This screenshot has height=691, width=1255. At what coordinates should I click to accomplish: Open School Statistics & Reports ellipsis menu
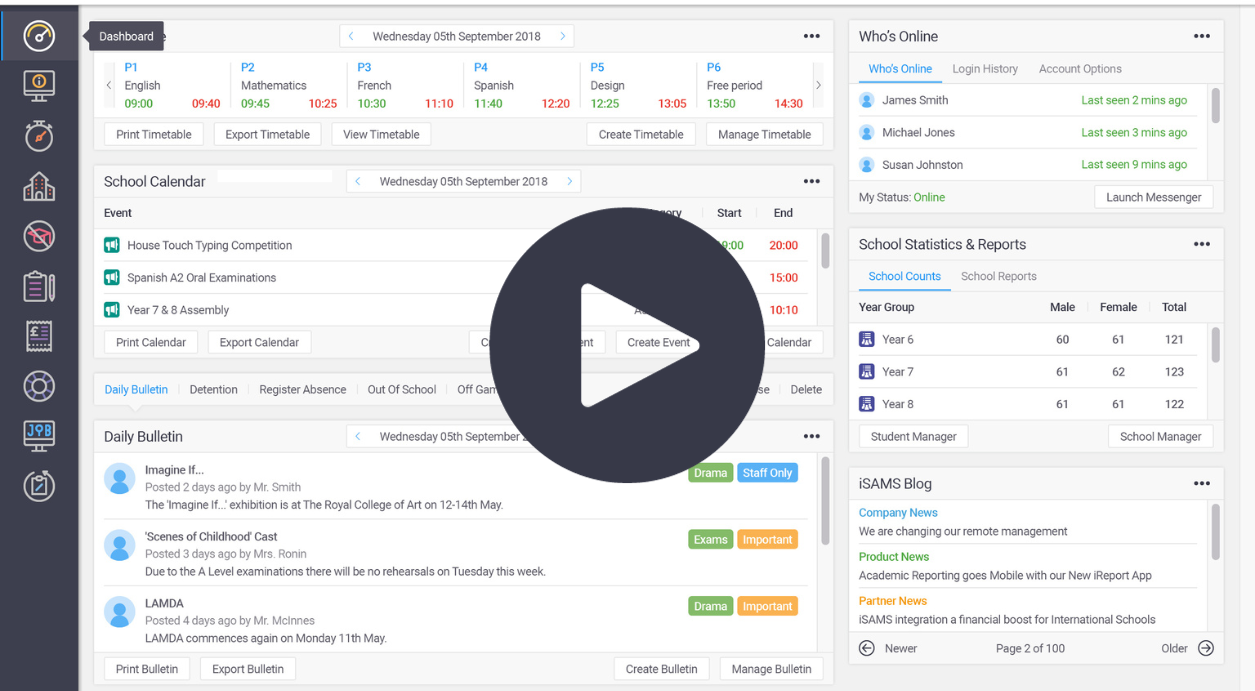click(1201, 245)
